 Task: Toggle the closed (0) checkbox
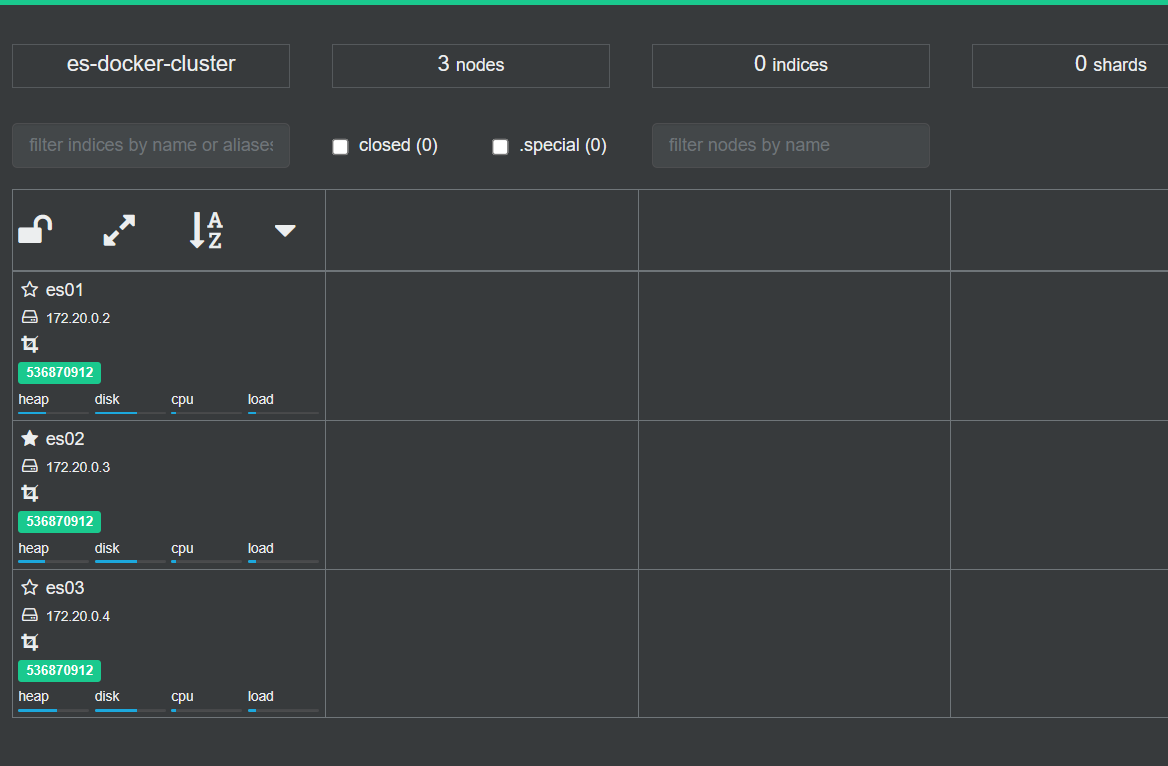click(x=340, y=146)
